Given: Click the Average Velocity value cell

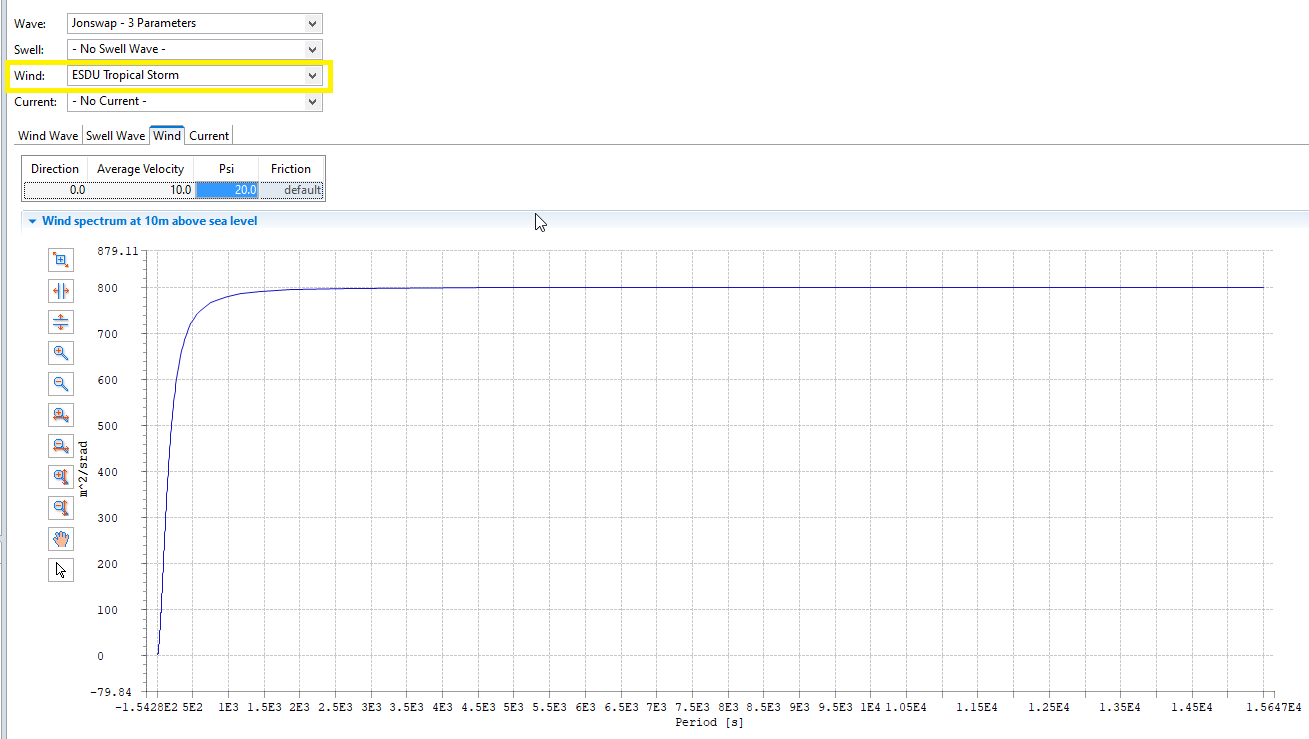Looking at the screenshot, I should [x=140, y=189].
